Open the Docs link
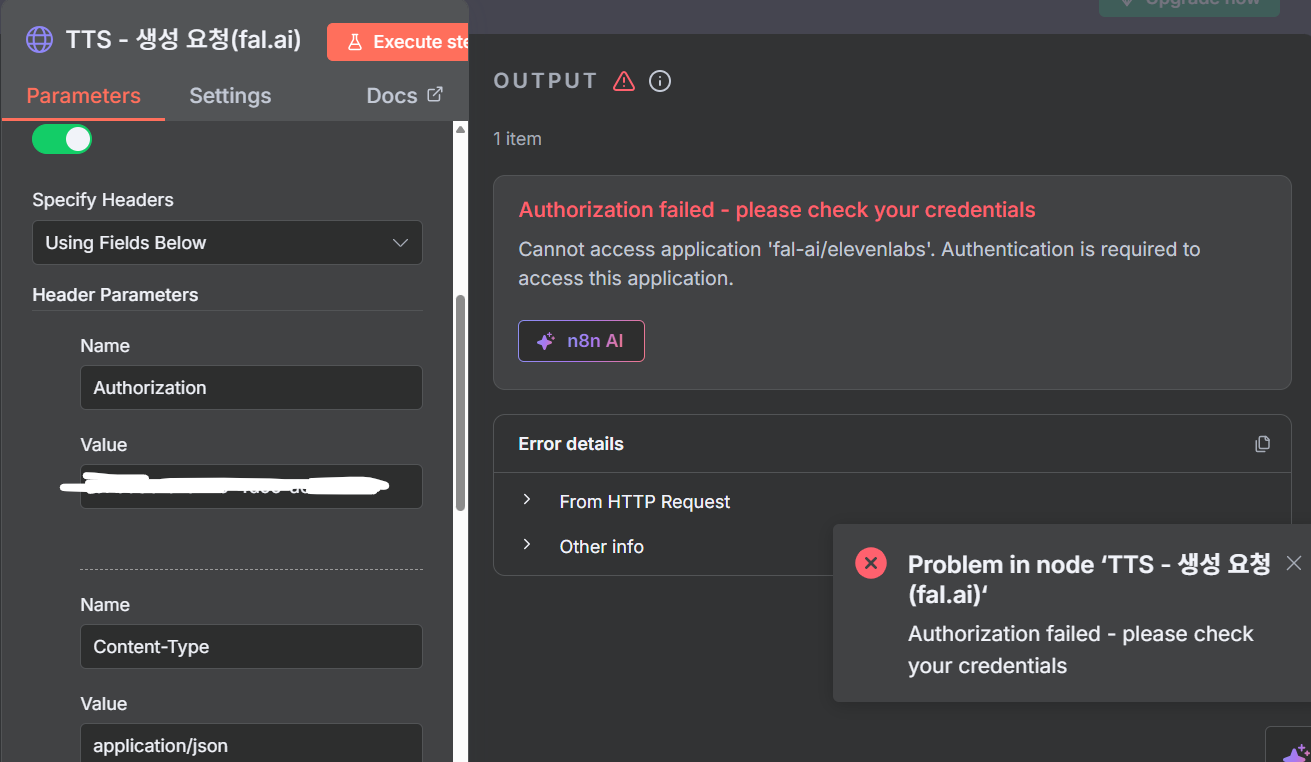The image size is (1311, 762). pos(392,96)
